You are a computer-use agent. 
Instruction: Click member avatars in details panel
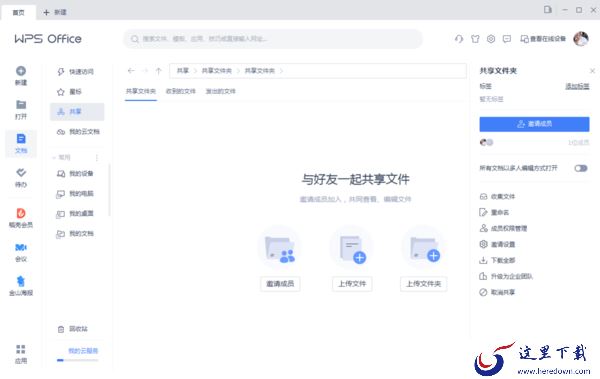point(486,142)
